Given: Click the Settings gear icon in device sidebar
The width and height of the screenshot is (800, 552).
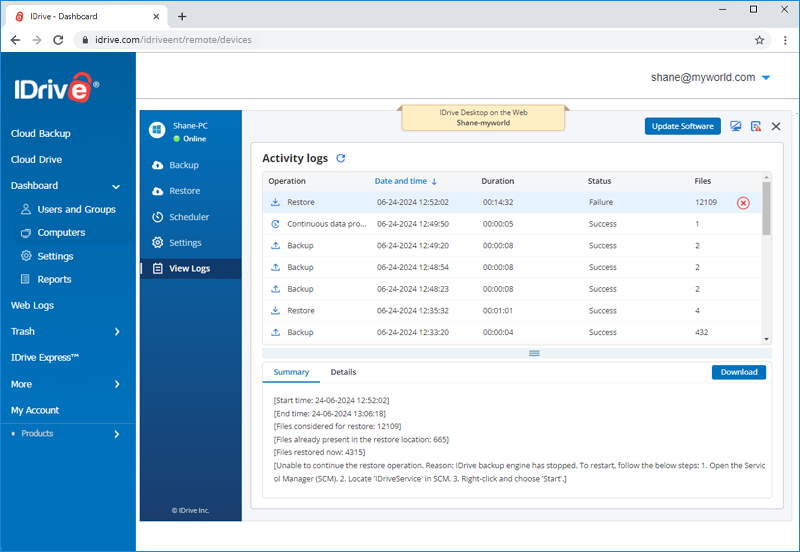Looking at the screenshot, I should point(158,242).
